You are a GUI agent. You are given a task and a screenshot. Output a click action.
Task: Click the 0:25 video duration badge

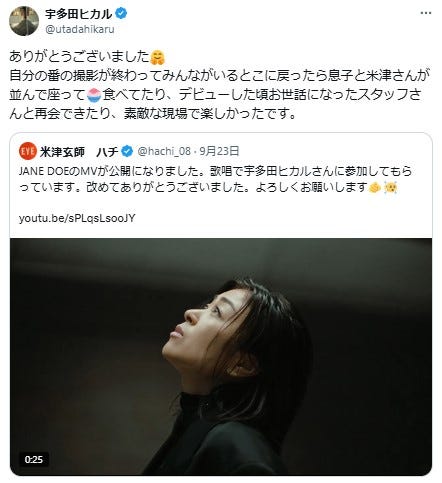tap(34, 460)
